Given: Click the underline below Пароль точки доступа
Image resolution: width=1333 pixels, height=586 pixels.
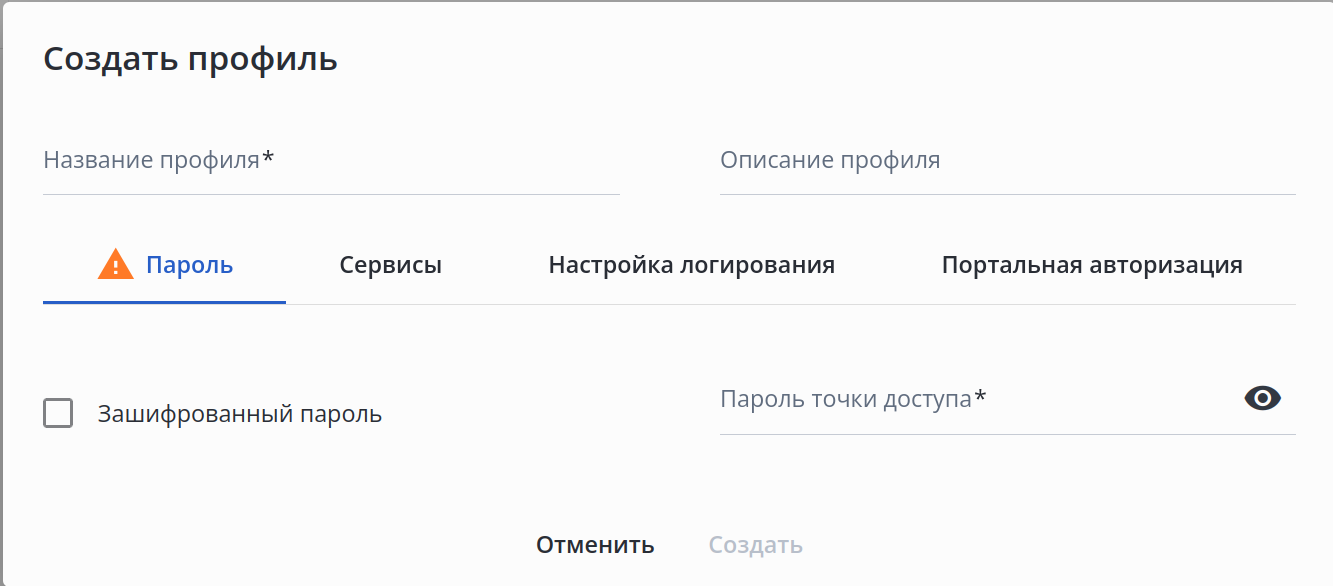Looking at the screenshot, I should (1007, 434).
